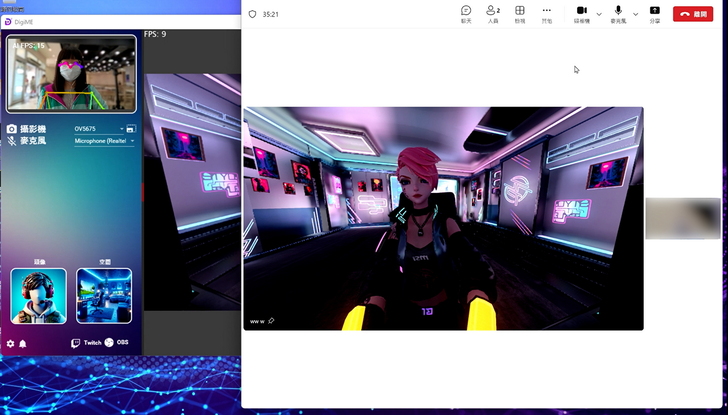This screenshot has height=415, width=728.
Task: Click the Twitch streaming icon
Action: (x=76, y=343)
